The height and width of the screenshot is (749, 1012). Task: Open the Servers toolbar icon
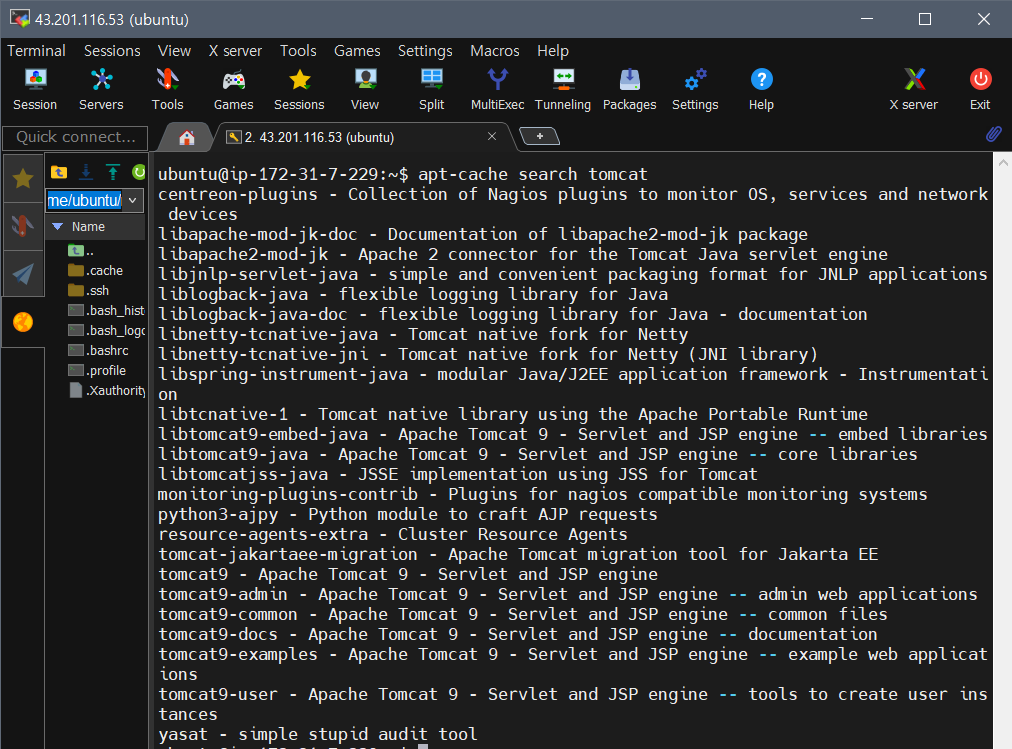(101, 89)
